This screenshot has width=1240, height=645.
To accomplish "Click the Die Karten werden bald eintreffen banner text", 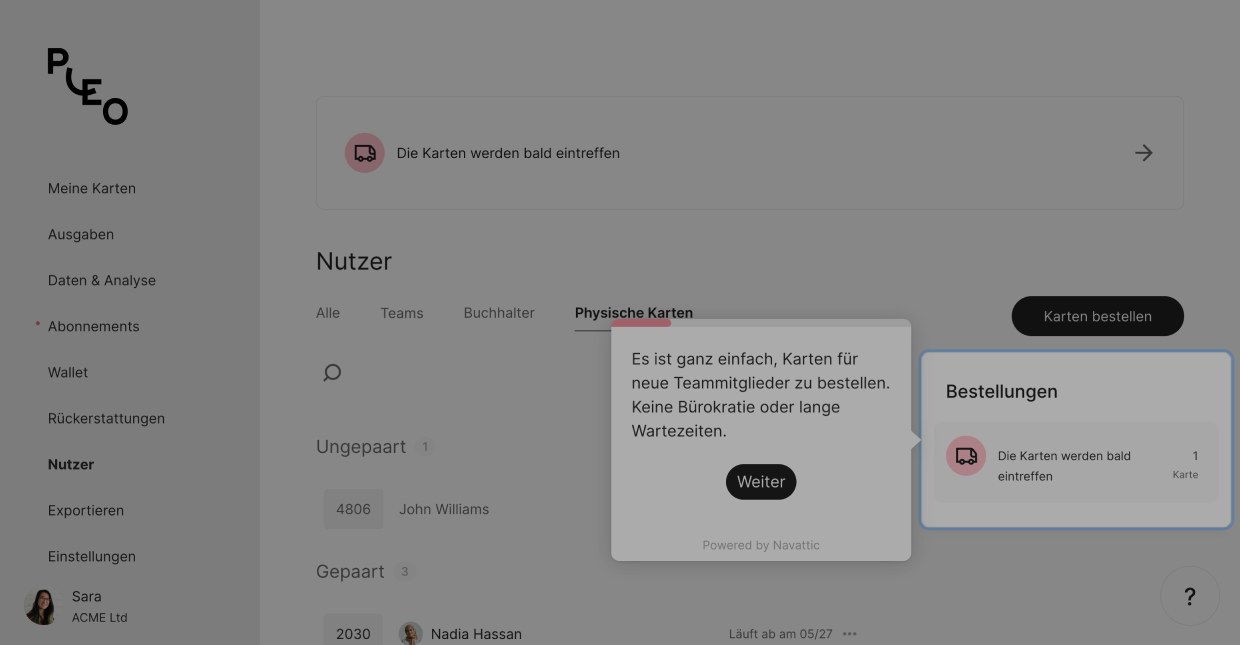I will pos(508,153).
